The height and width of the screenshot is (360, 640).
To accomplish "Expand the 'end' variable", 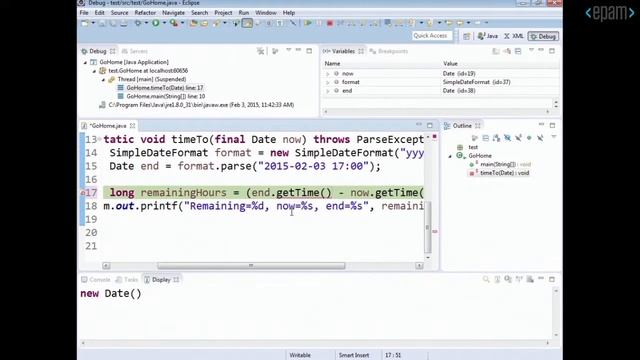I will coord(327,91).
